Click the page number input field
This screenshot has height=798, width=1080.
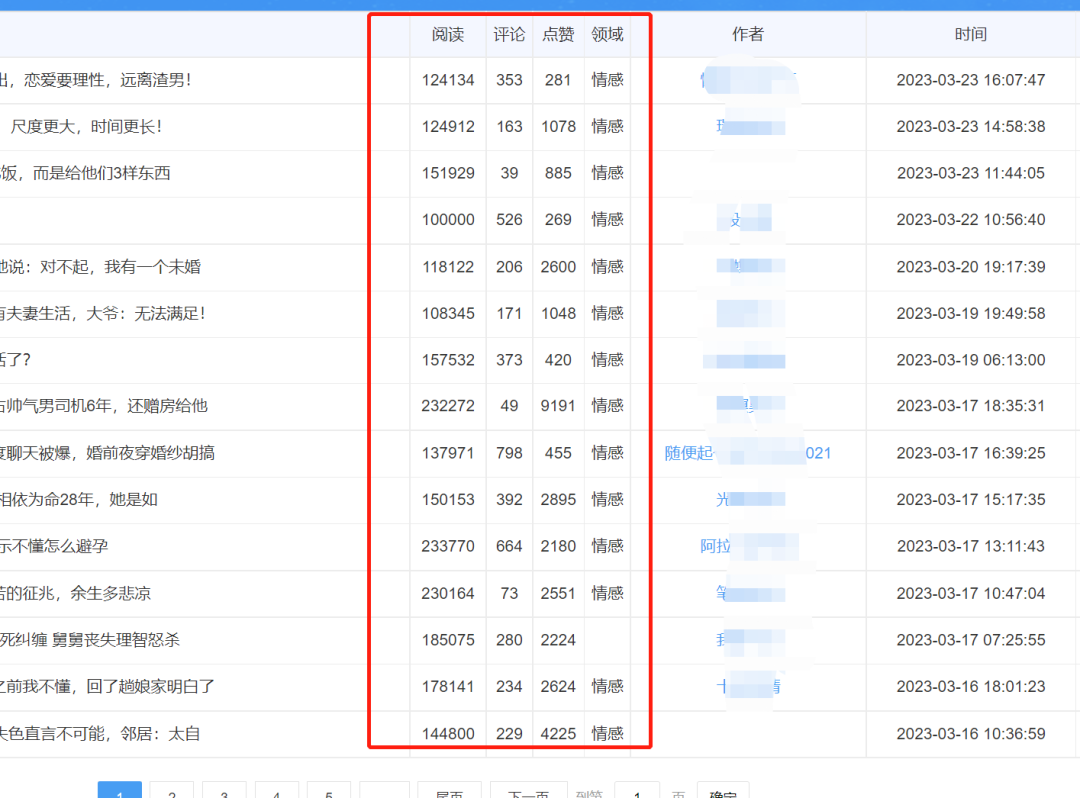[637, 793]
